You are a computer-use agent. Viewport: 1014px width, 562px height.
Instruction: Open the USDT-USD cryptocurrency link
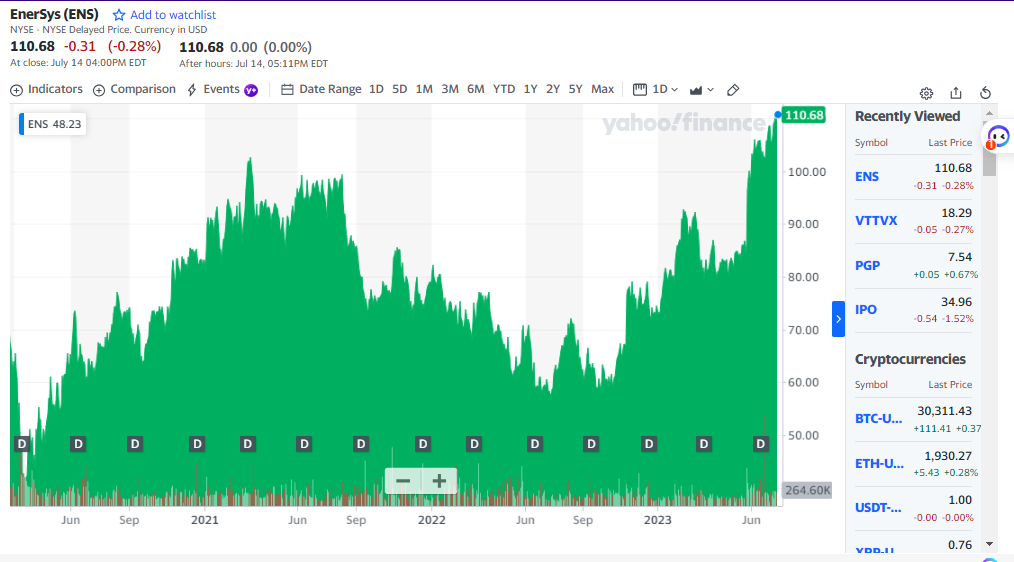pos(878,508)
